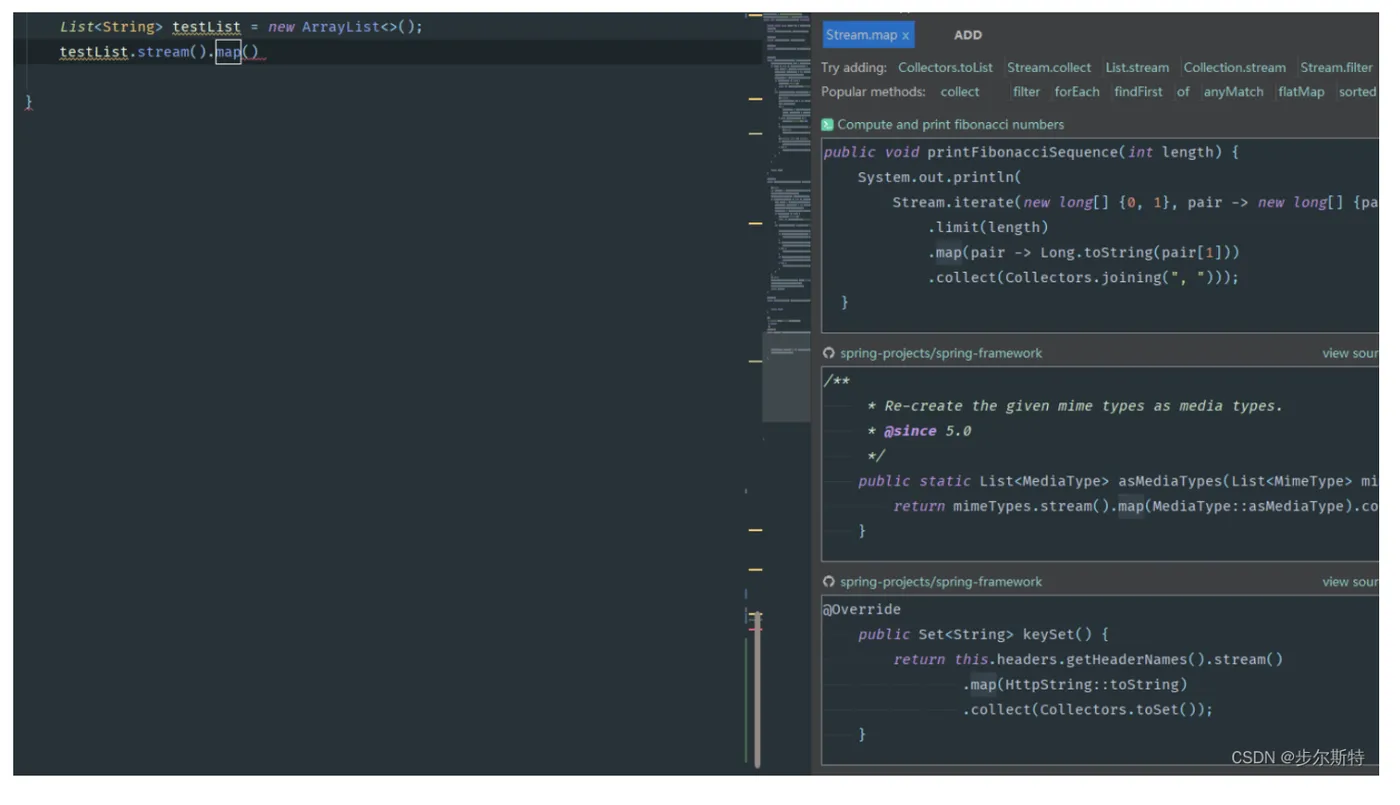Choose the popular method anyMatch
Viewport: 1400px width, 805px height.
[x=1233, y=92]
